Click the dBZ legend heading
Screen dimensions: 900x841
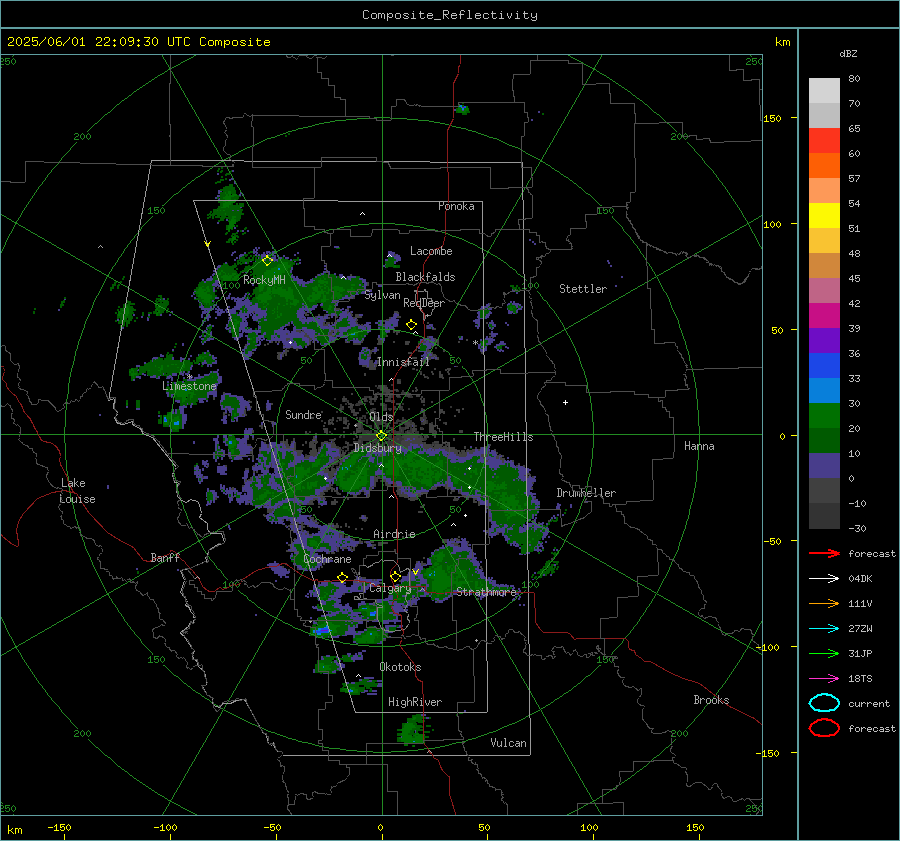click(x=848, y=53)
